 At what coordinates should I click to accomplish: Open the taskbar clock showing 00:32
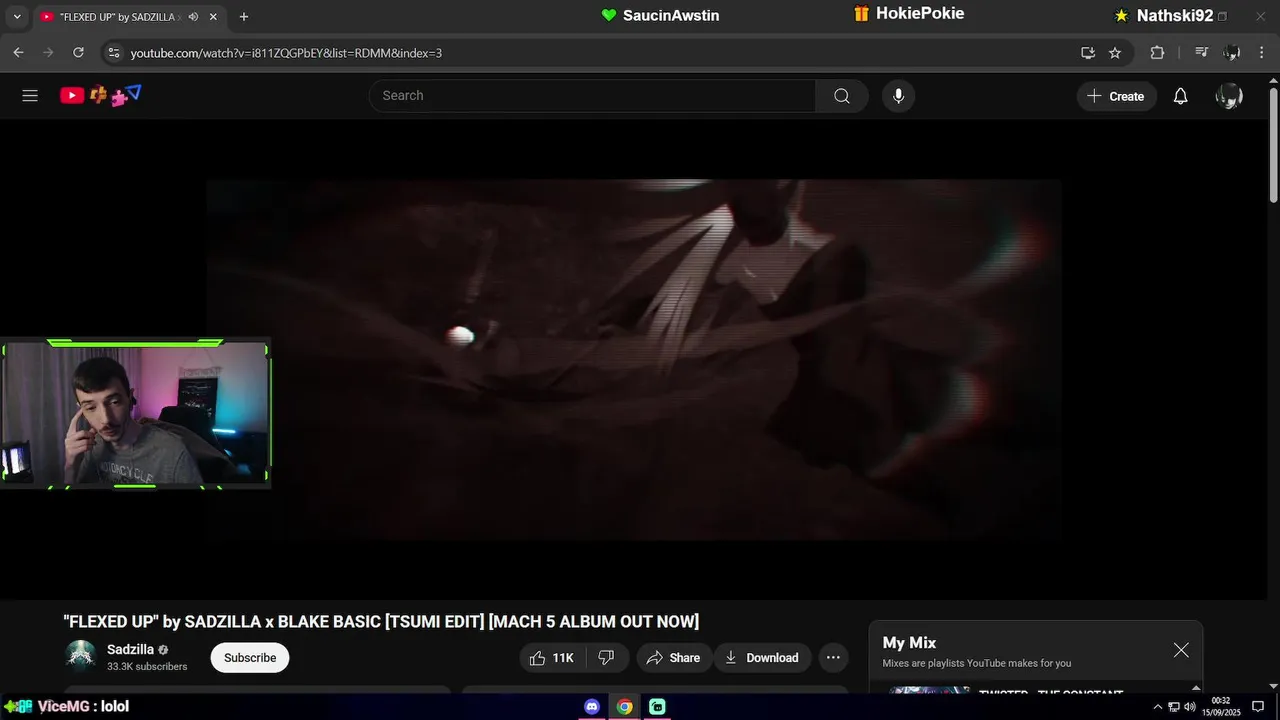coord(1221,706)
